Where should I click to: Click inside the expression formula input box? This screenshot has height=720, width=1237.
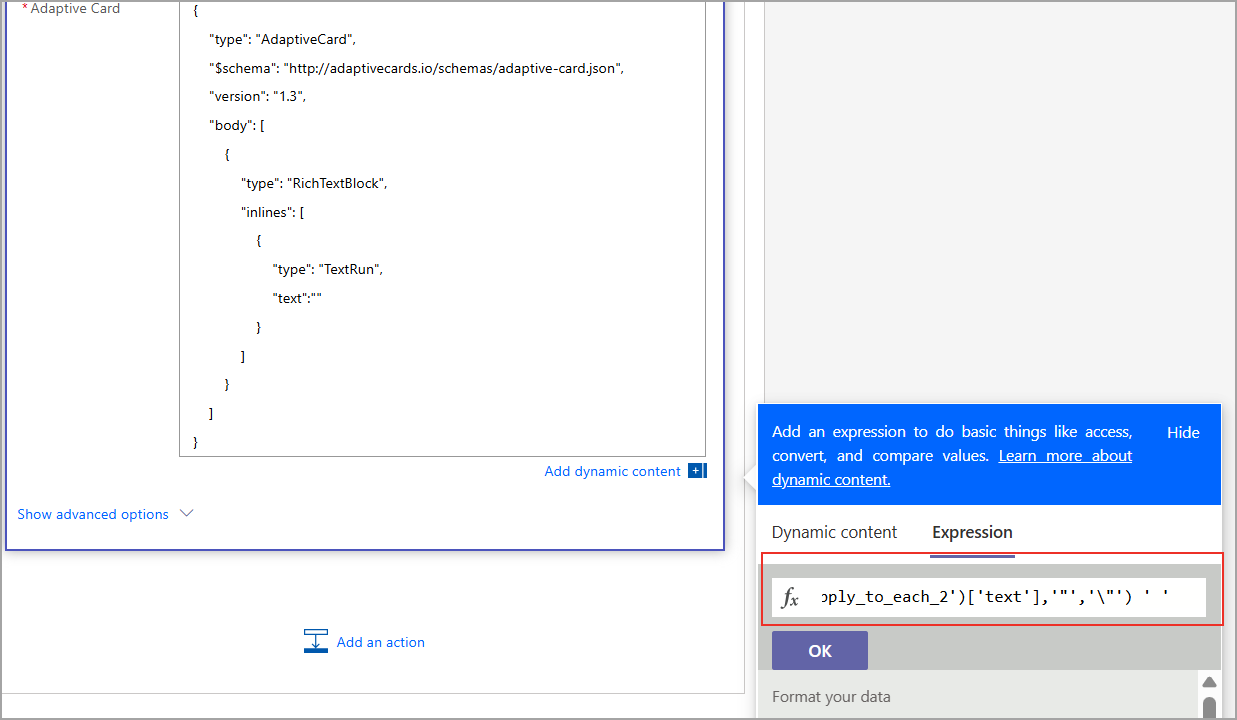point(1010,598)
